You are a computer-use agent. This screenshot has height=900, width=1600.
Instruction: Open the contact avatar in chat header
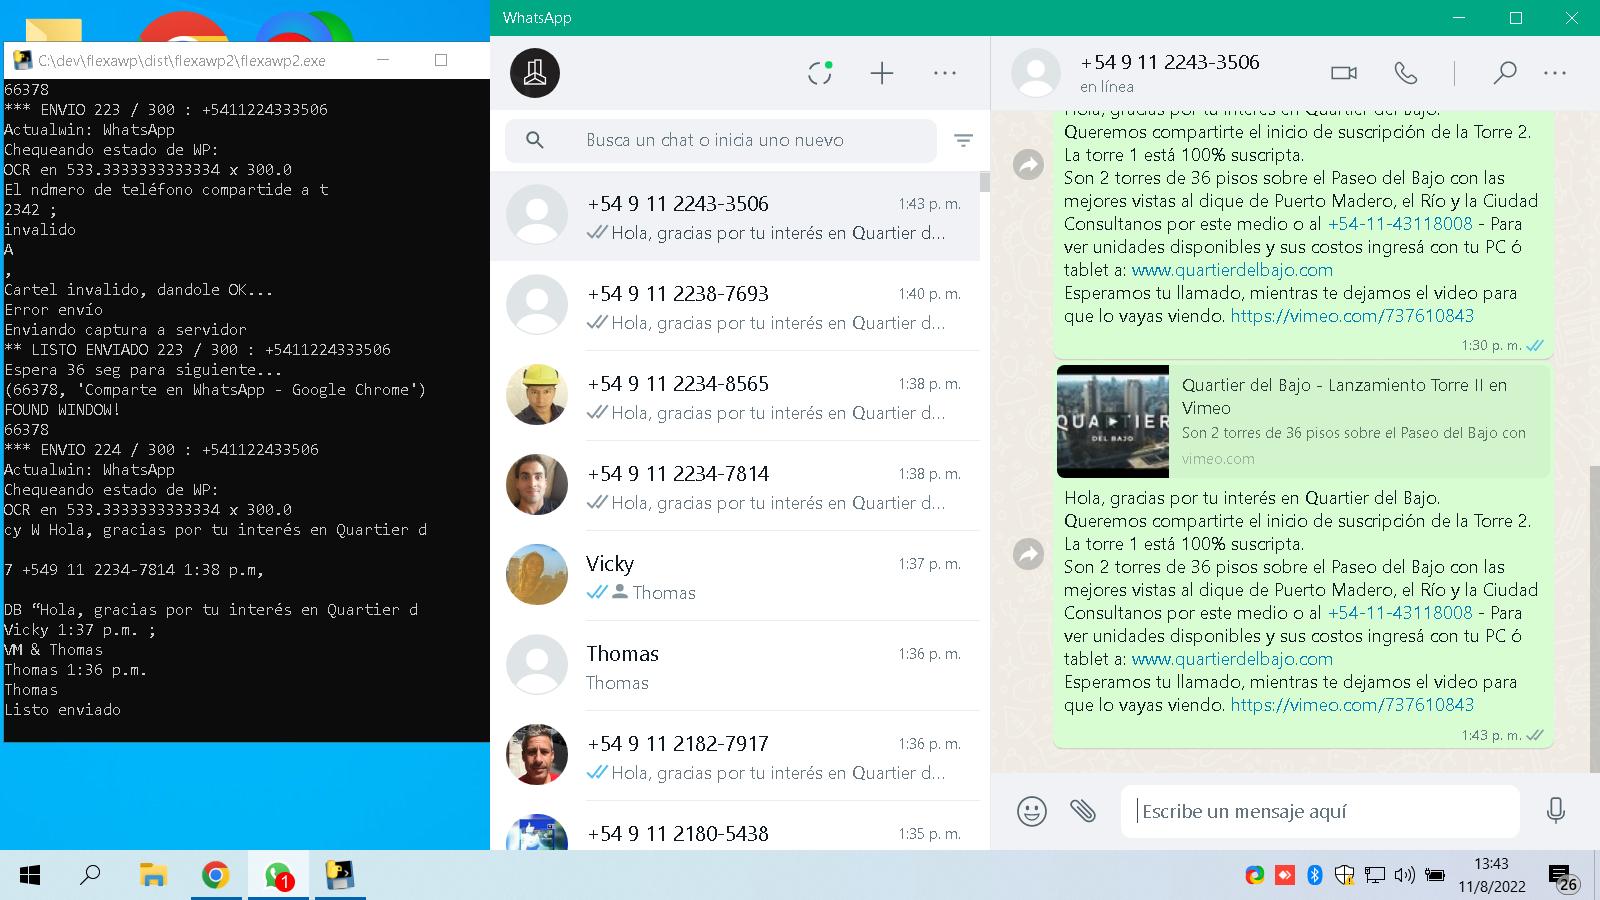click(x=1036, y=73)
